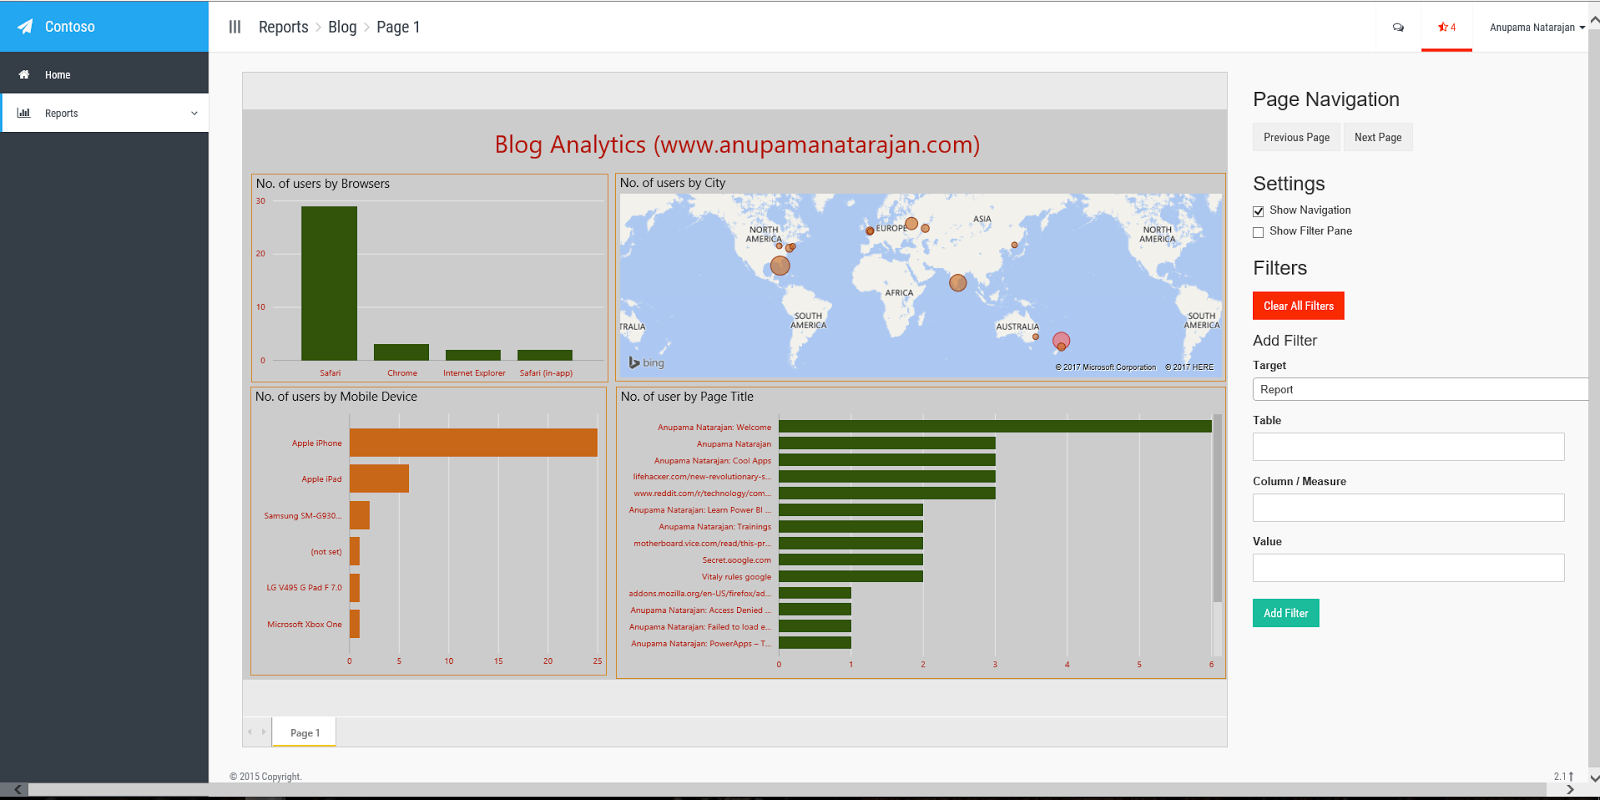
Task: Open Anupama Natarajan user dropdown
Action: click(x=1537, y=27)
